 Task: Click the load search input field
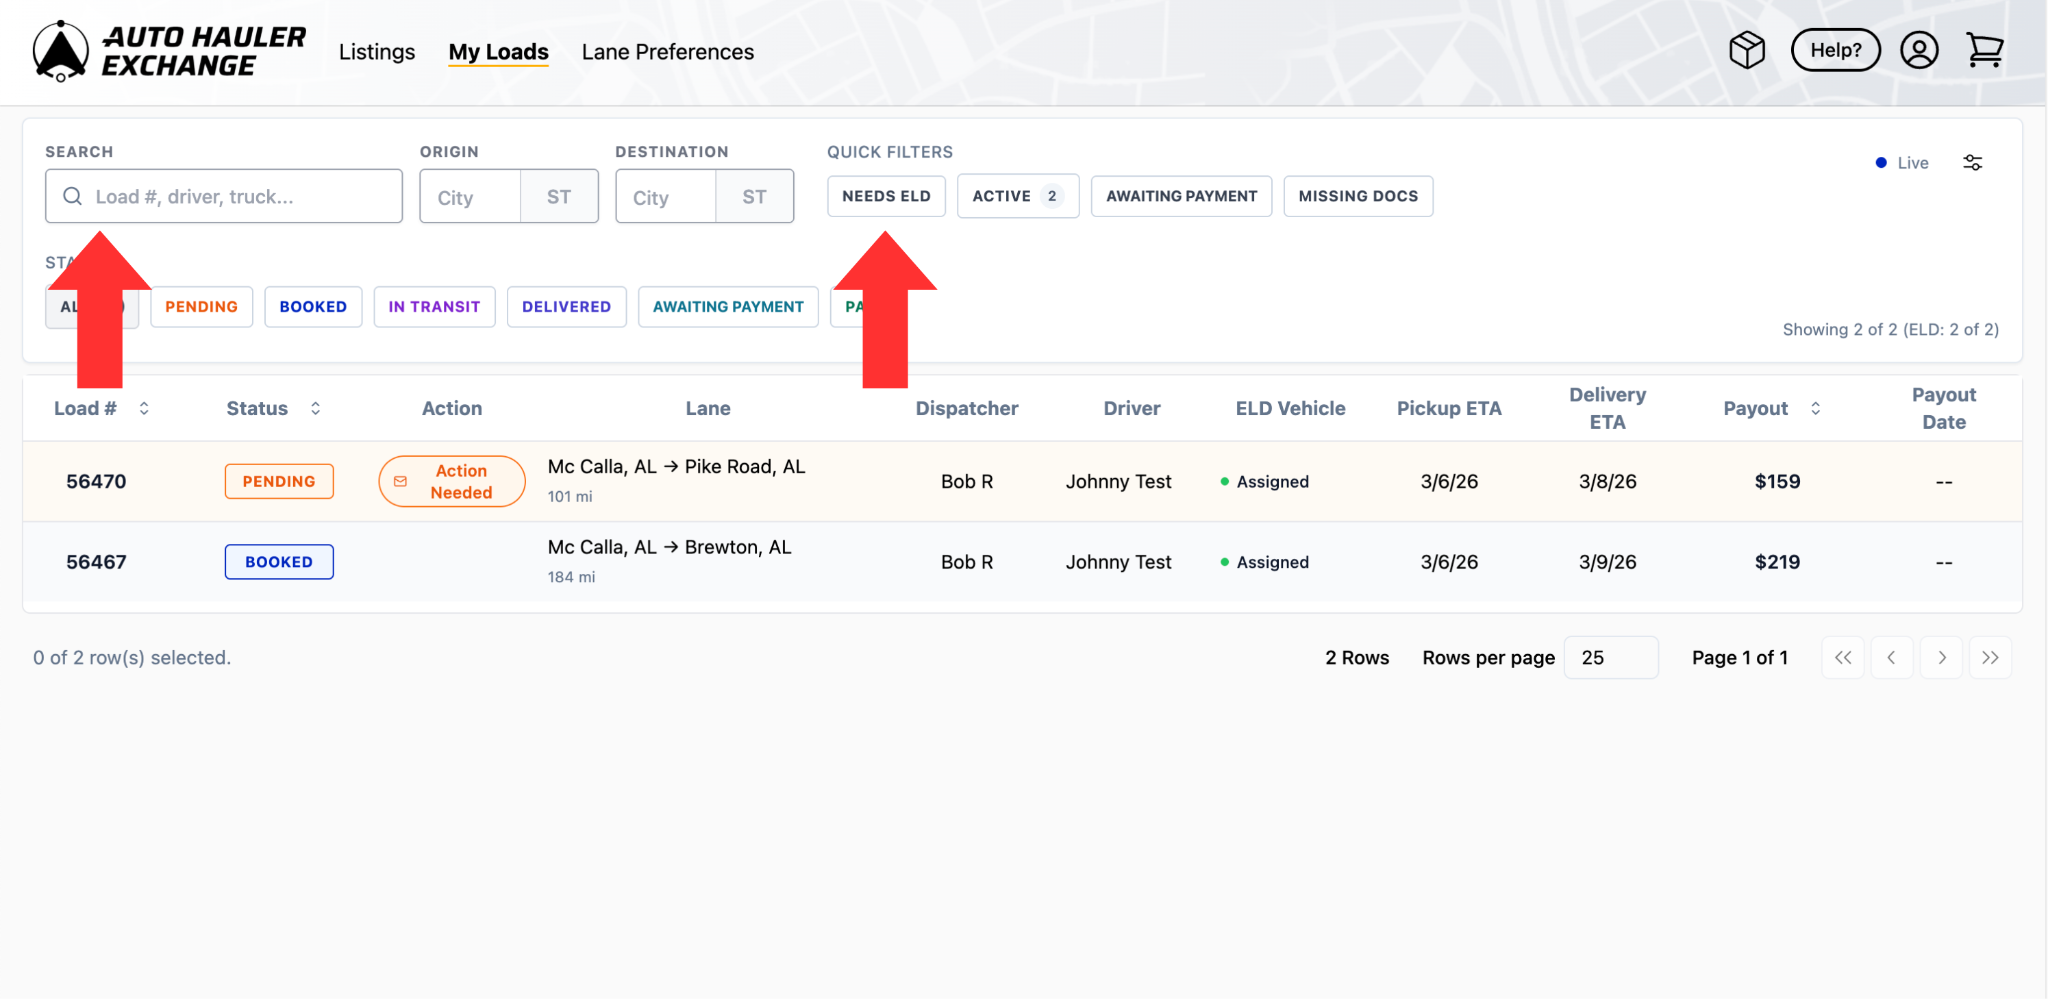coord(240,197)
